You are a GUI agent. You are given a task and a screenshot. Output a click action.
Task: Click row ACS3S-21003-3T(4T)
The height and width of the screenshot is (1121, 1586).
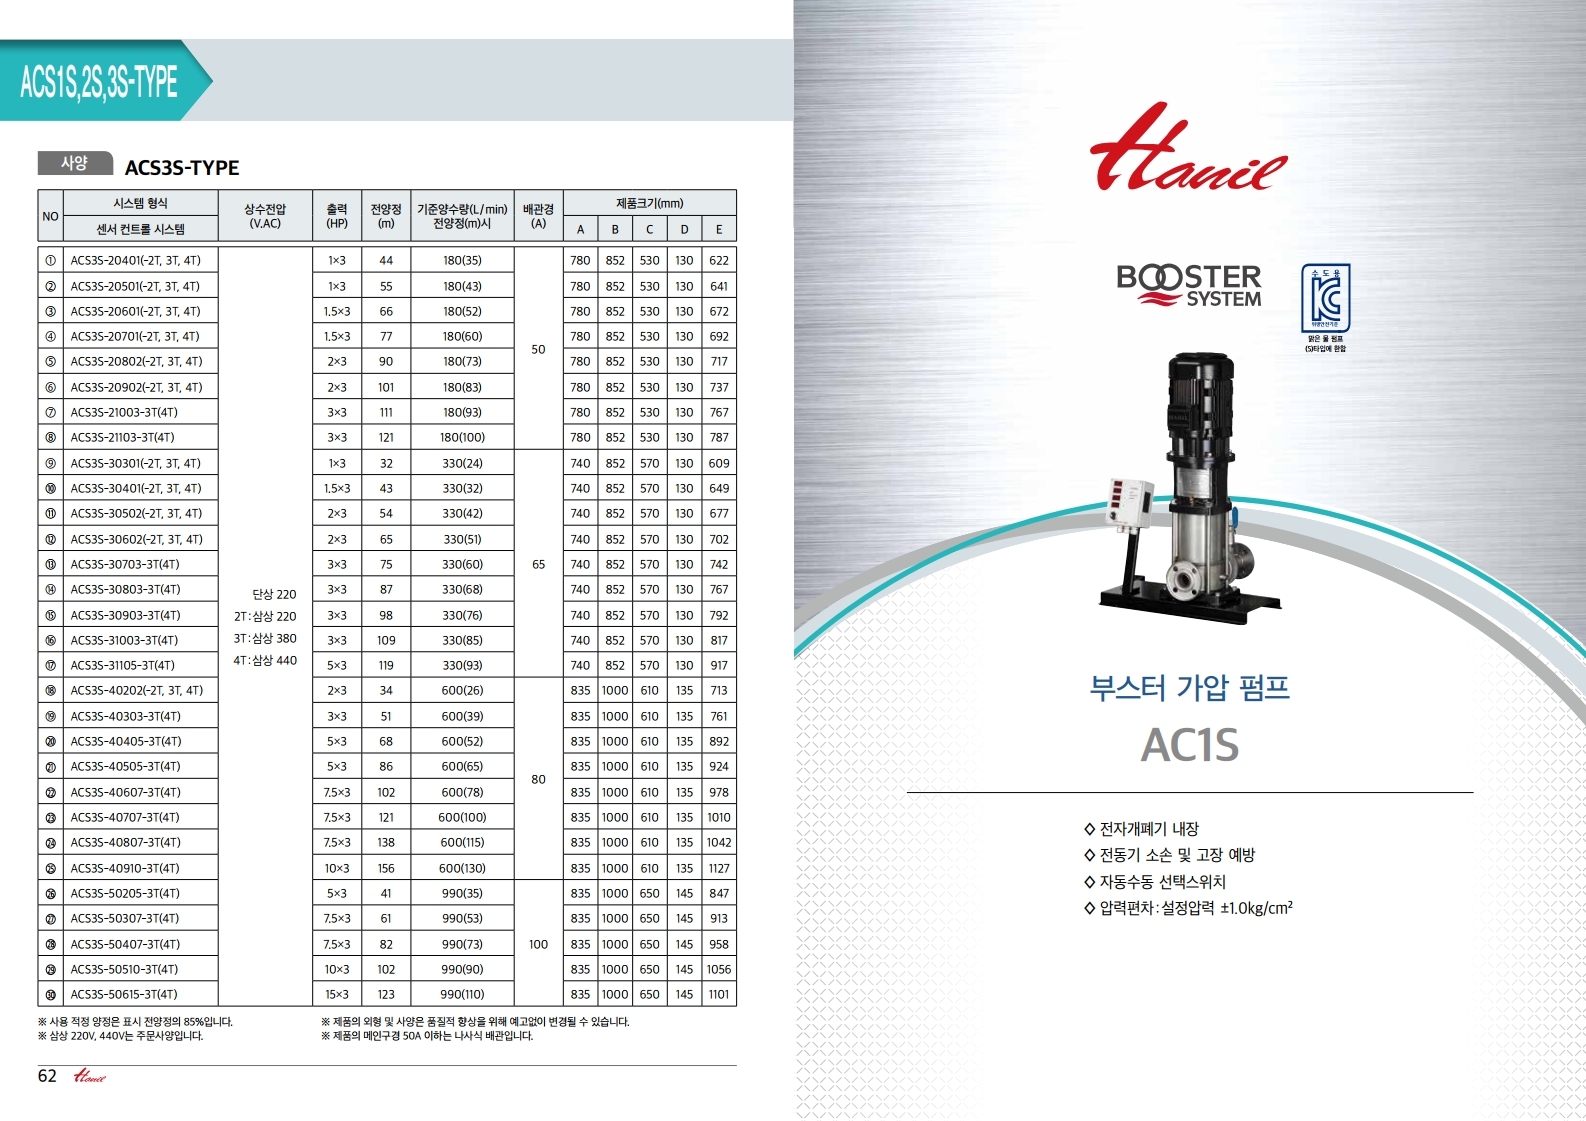(x=387, y=412)
